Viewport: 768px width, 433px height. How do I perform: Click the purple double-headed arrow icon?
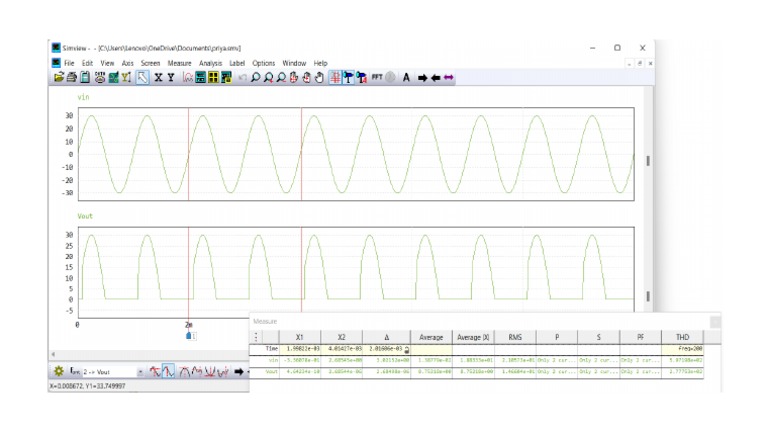(448, 77)
